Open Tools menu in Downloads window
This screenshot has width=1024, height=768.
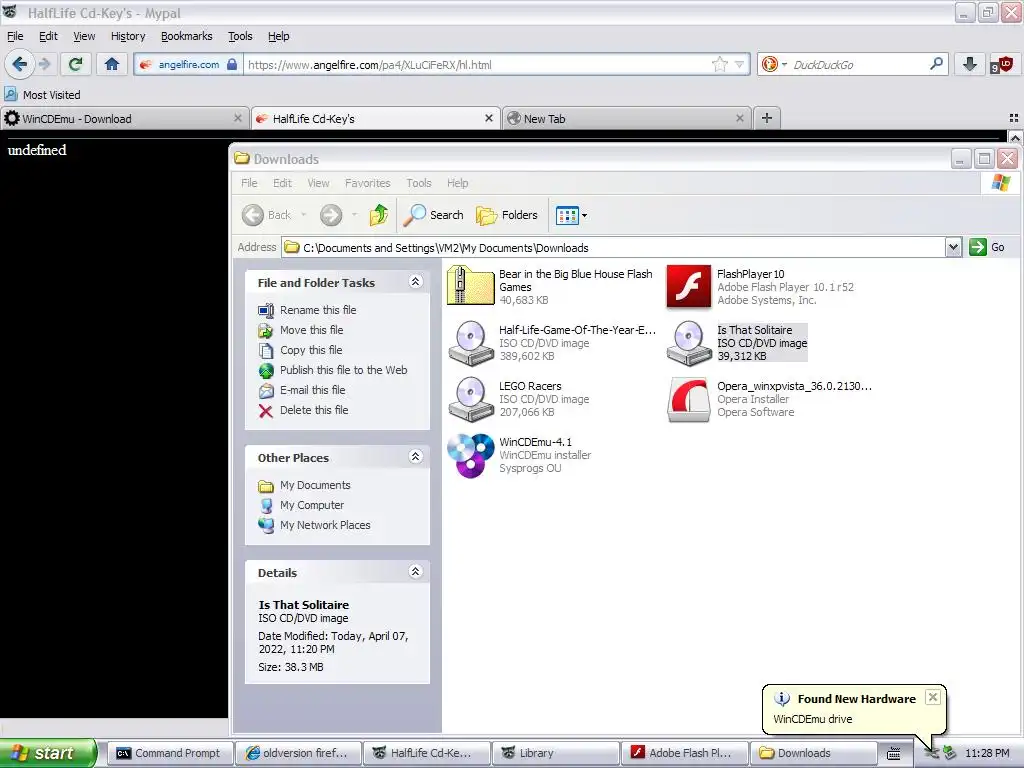coord(418,183)
